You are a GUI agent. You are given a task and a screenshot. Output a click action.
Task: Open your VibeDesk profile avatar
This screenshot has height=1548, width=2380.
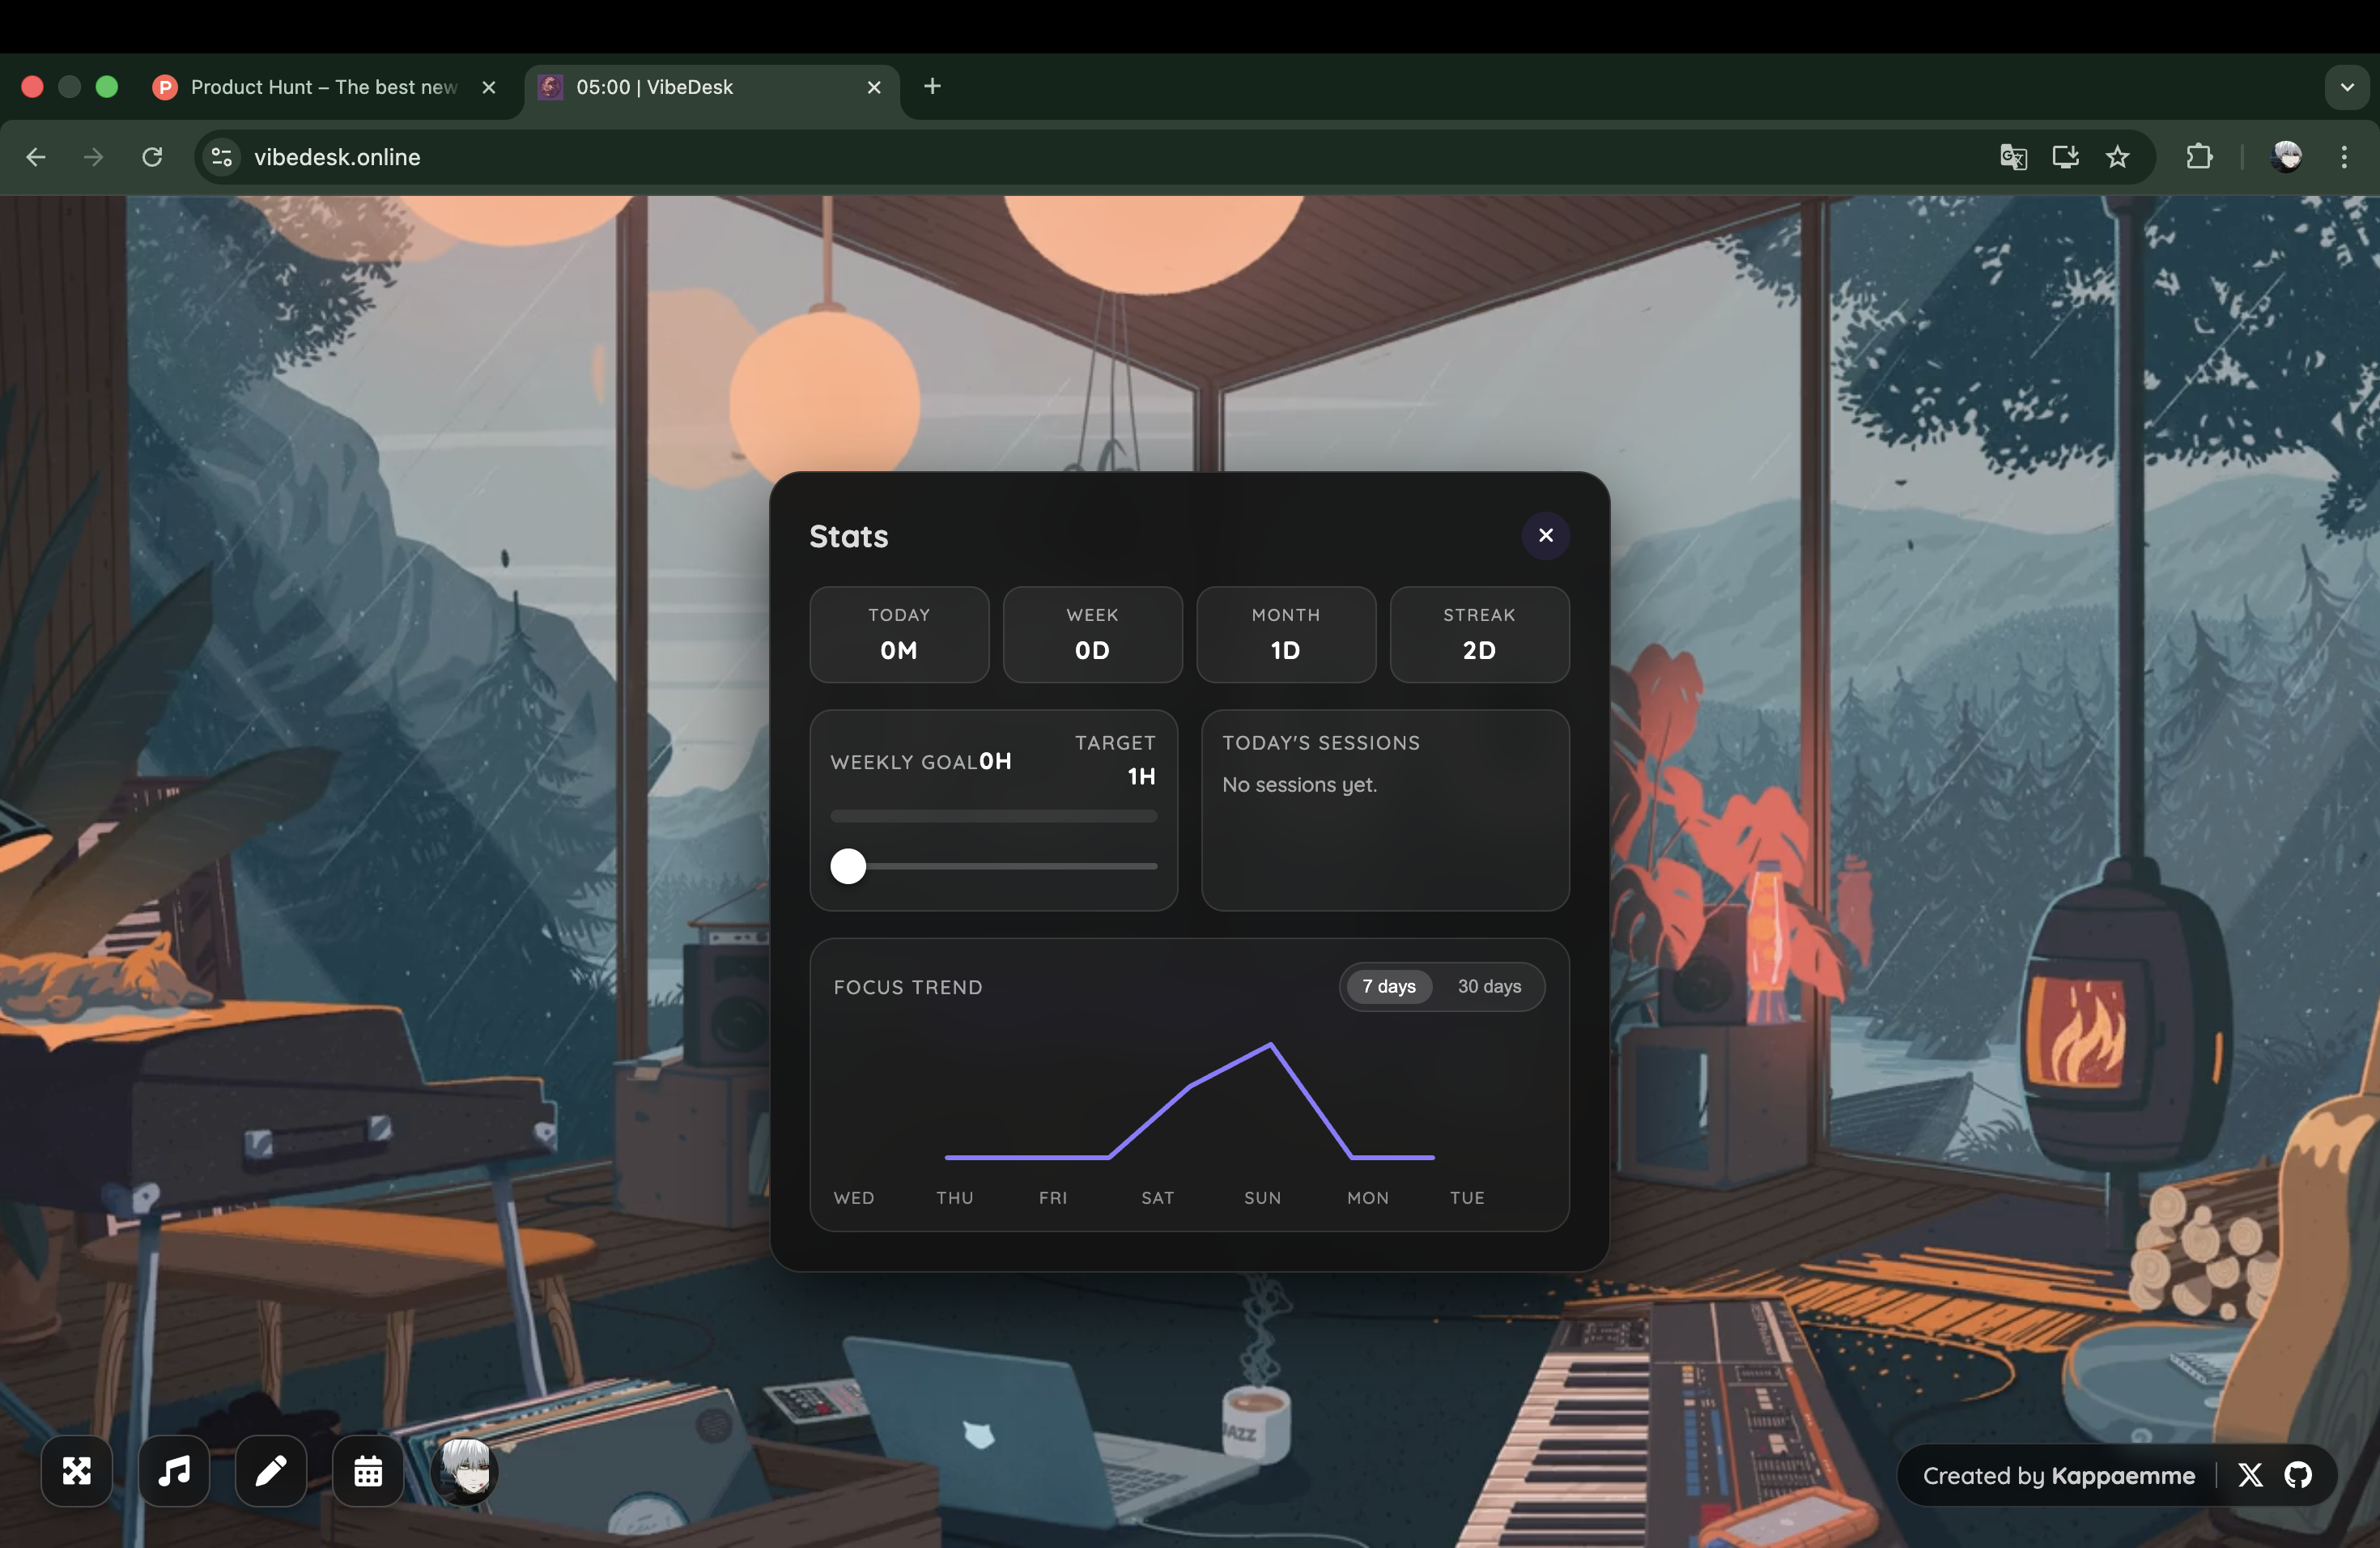click(463, 1471)
